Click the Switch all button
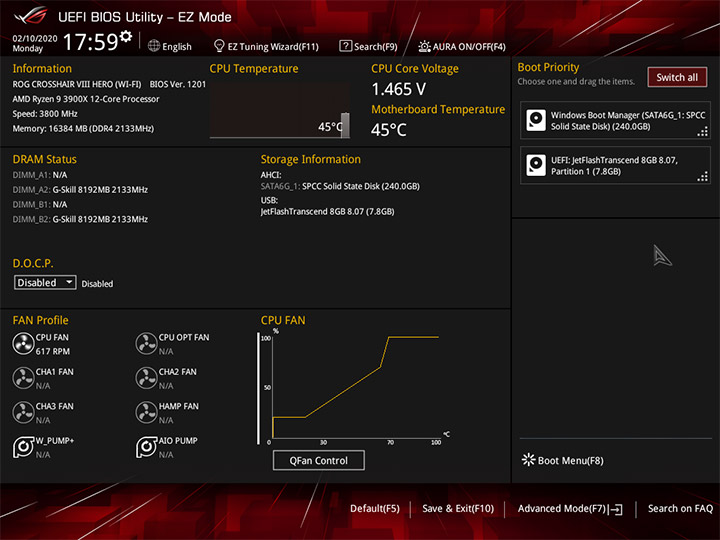 coord(677,77)
